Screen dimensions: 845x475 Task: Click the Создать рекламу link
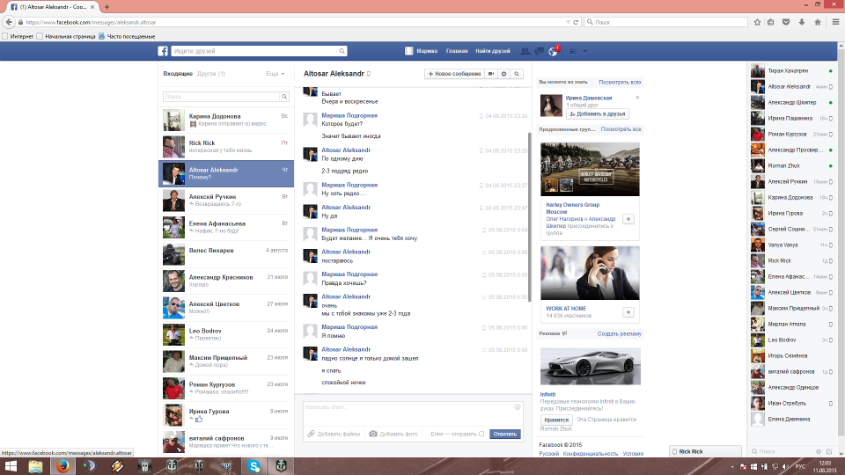pyautogui.click(x=619, y=334)
